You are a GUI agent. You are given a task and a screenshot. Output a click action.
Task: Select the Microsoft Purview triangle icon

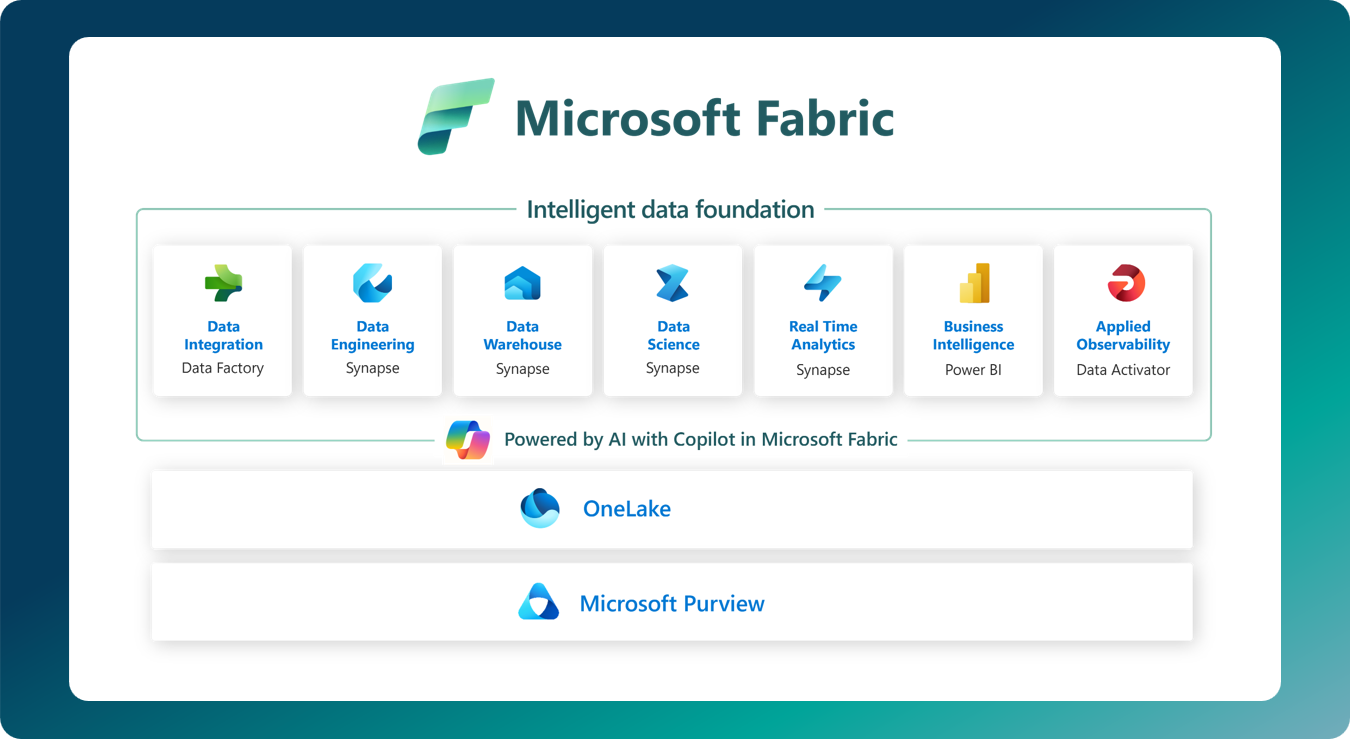pos(538,602)
